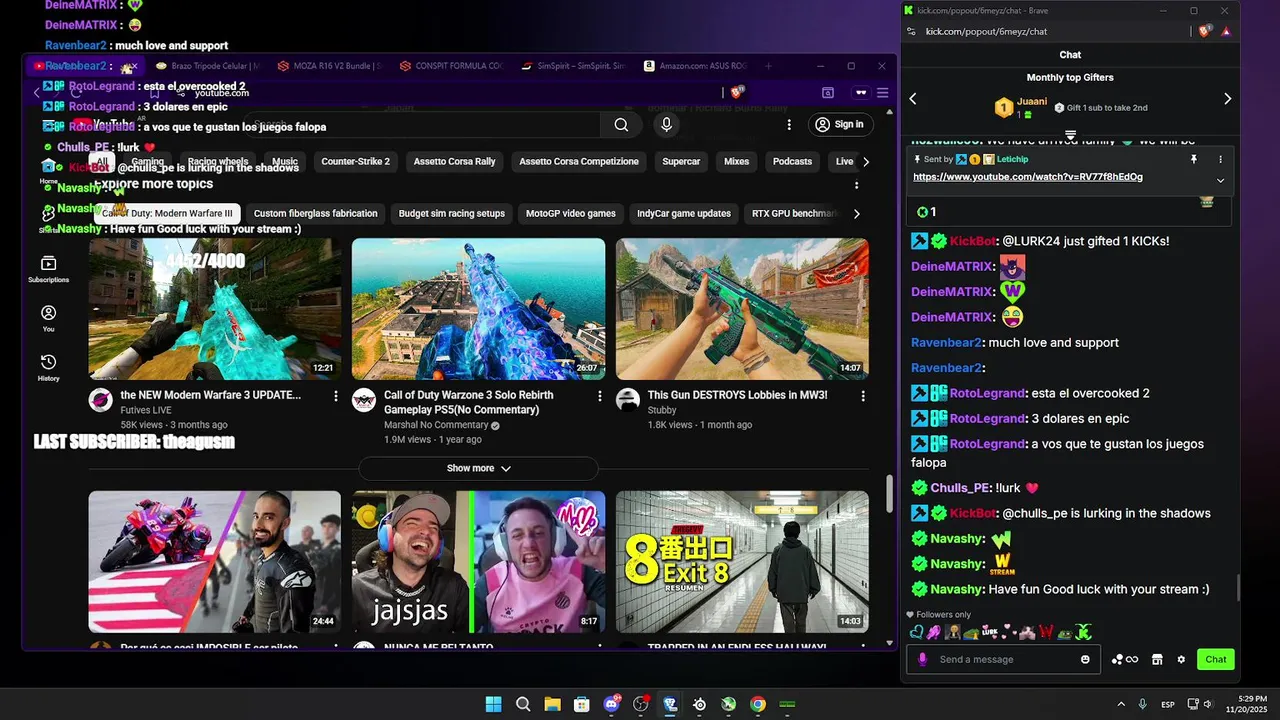Open Subscriptions in YouTube sidebar
Image resolution: width=1280 pixels, height=720 pixels.
coord(48,269)
